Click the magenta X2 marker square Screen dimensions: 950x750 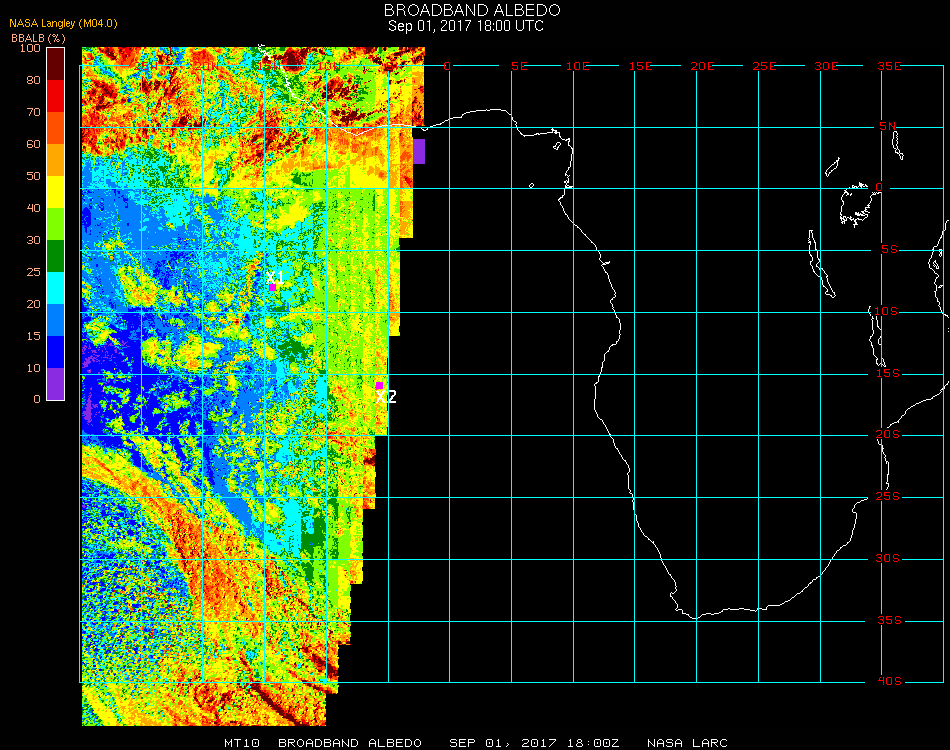(x=379, y=385)
